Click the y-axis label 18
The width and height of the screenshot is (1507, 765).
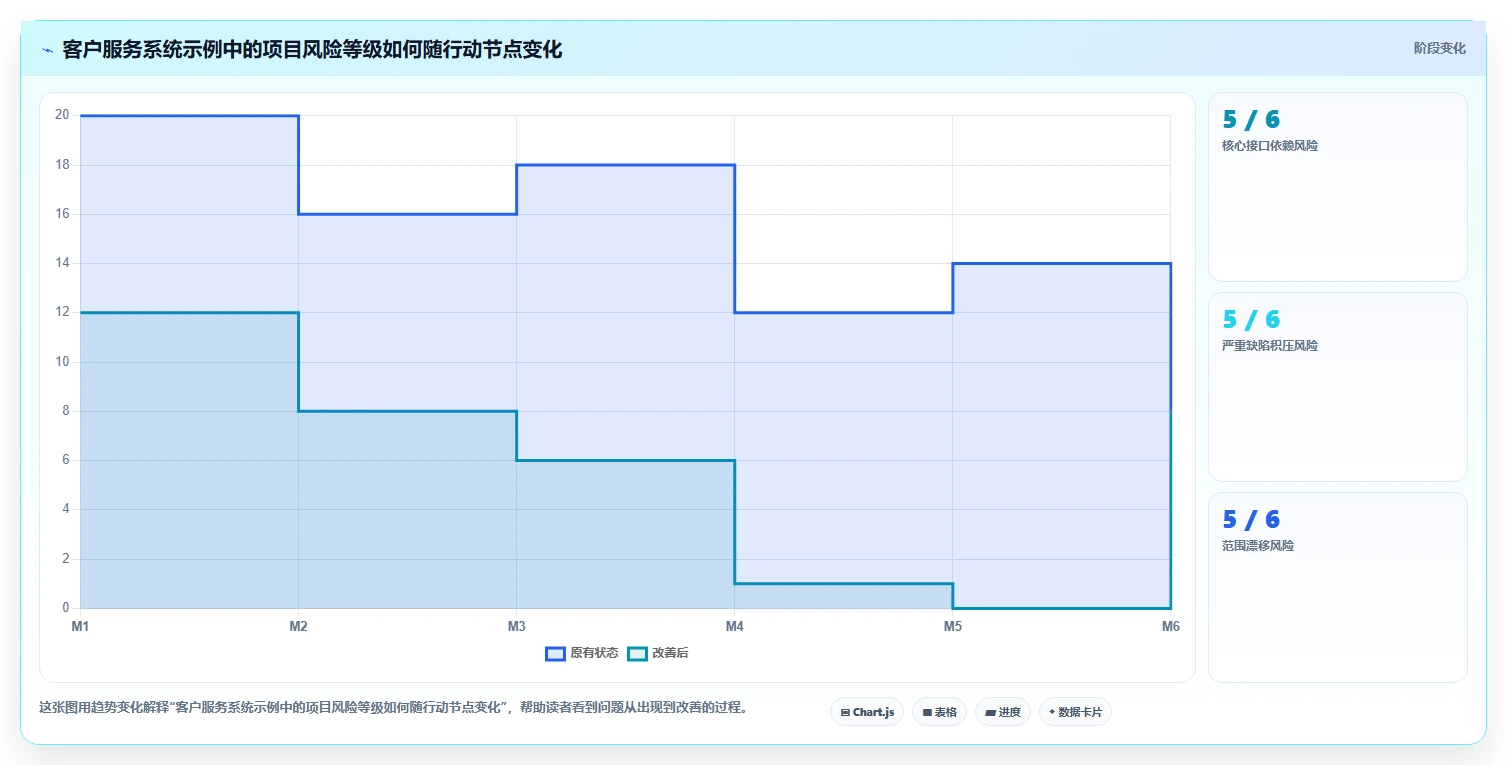click(x=62, y=165)
